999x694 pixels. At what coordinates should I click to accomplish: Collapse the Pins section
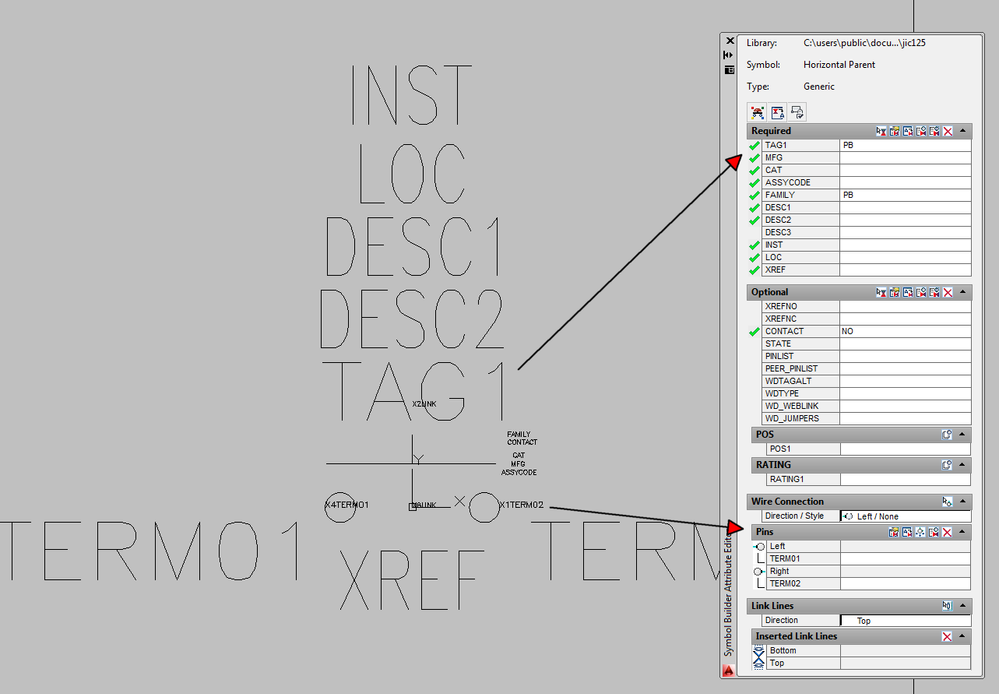point(963,531)
